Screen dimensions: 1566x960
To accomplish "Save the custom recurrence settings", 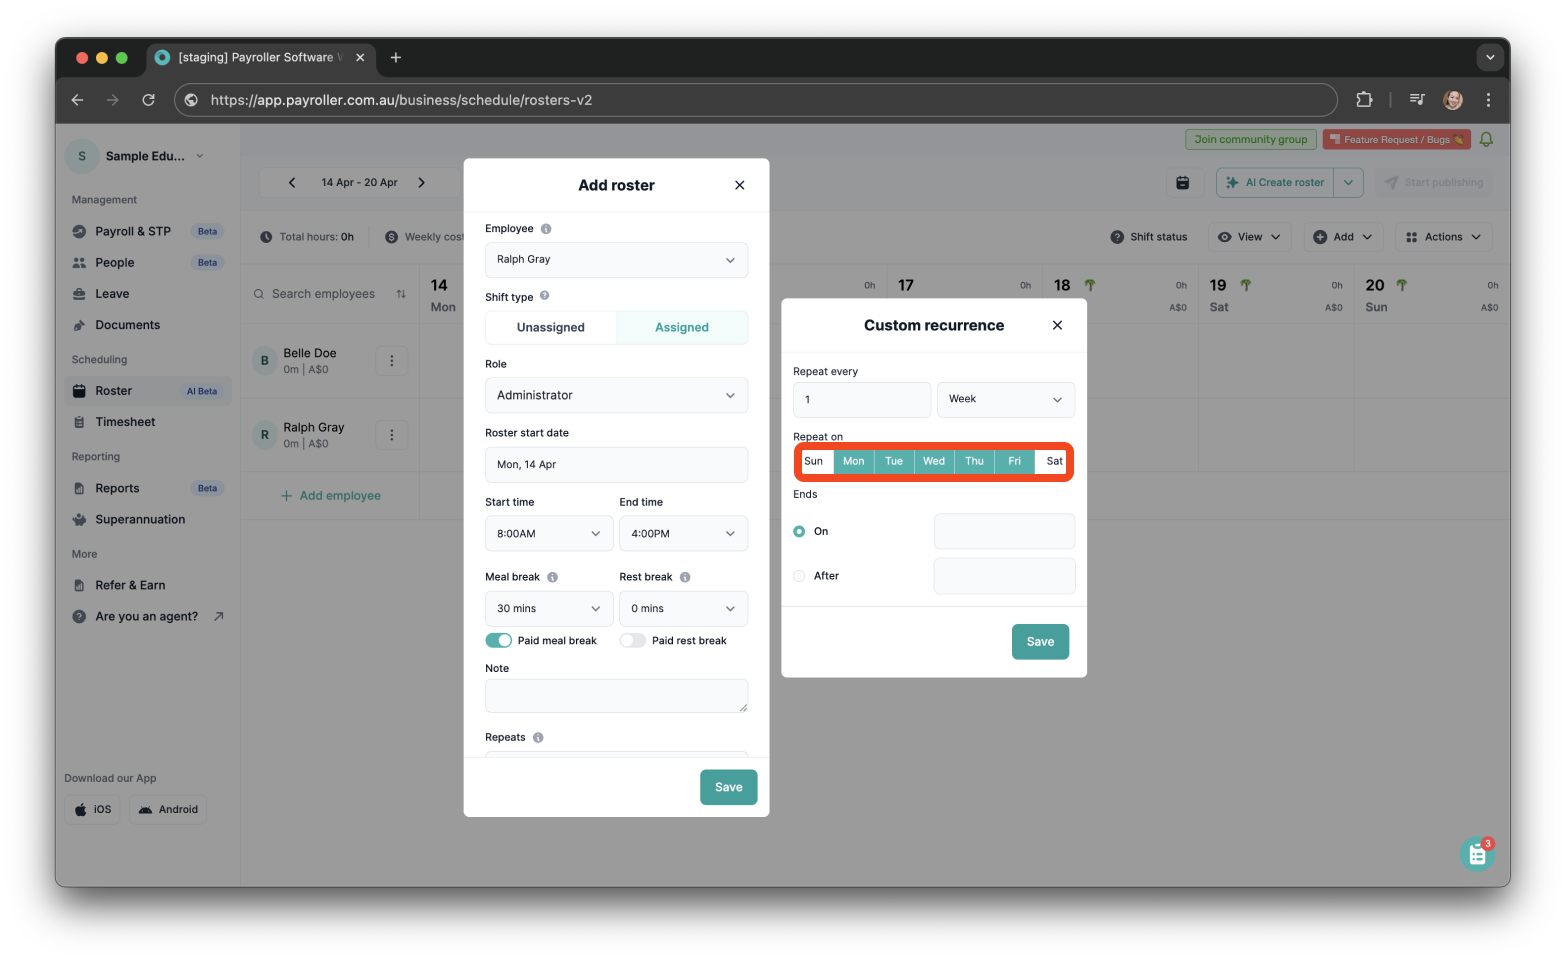I will [1040, 641].
